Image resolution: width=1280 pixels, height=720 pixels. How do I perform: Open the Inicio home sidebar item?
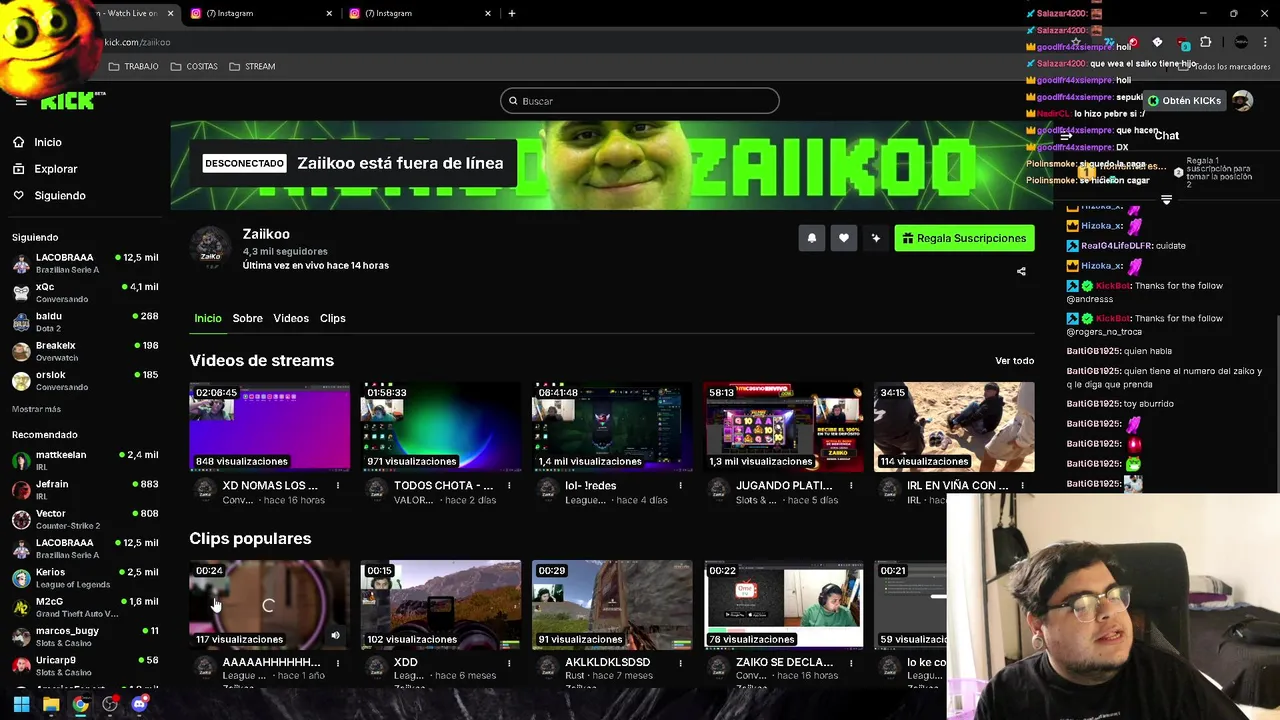(37, 142)
